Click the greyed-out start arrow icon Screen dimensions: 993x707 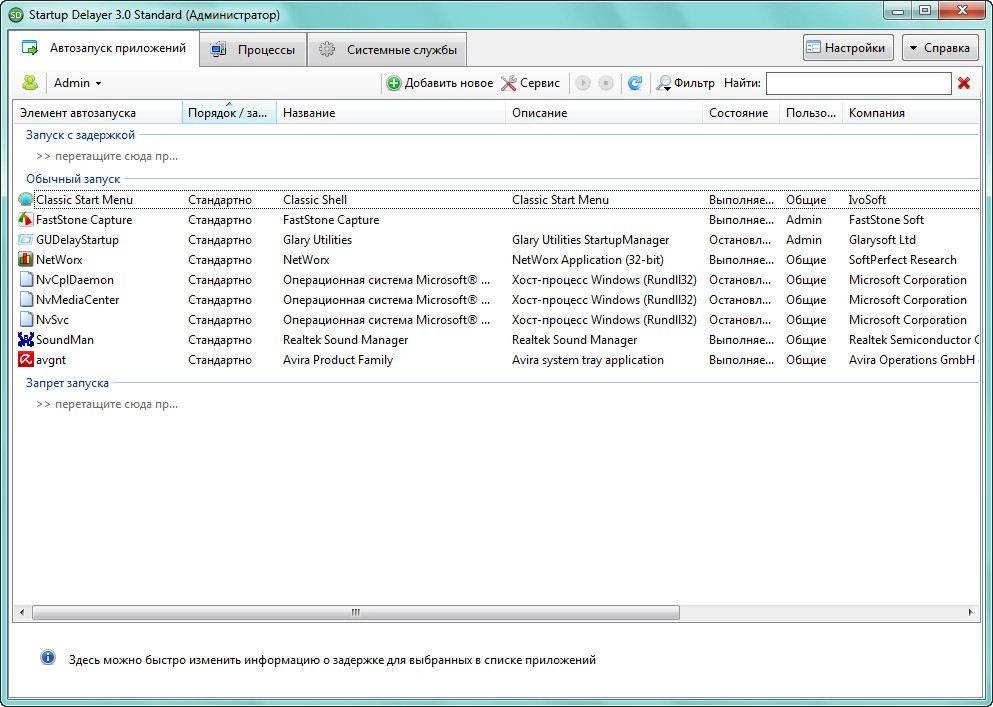point(583,83)
